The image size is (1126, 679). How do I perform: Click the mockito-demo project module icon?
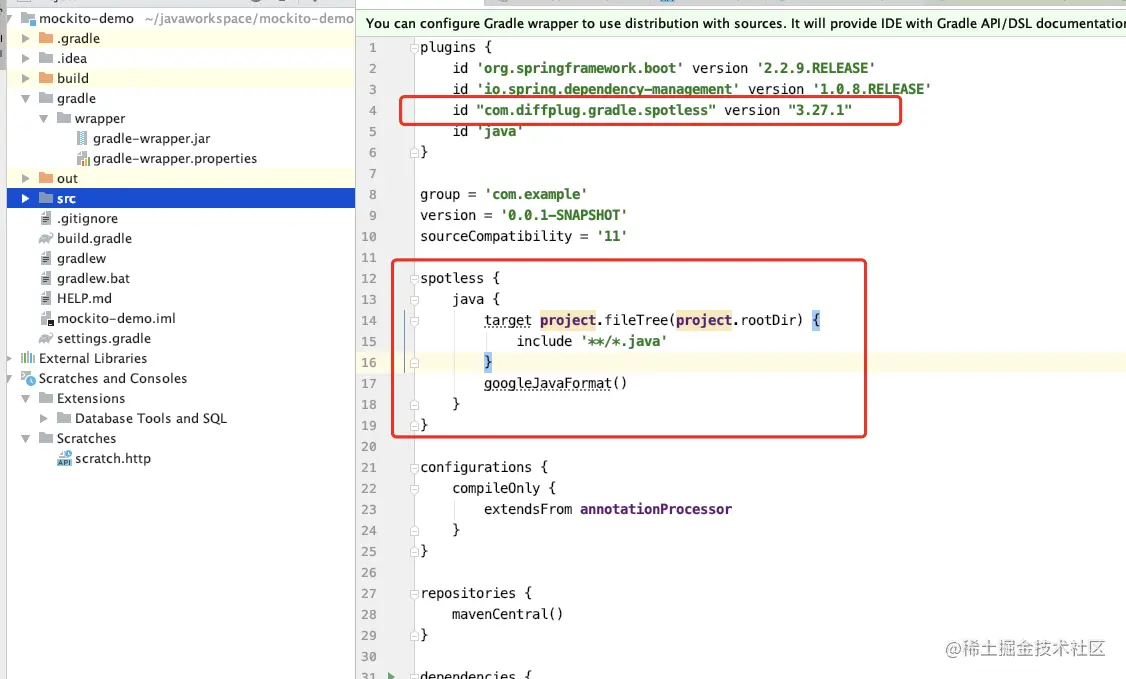(x=28, y=19)
